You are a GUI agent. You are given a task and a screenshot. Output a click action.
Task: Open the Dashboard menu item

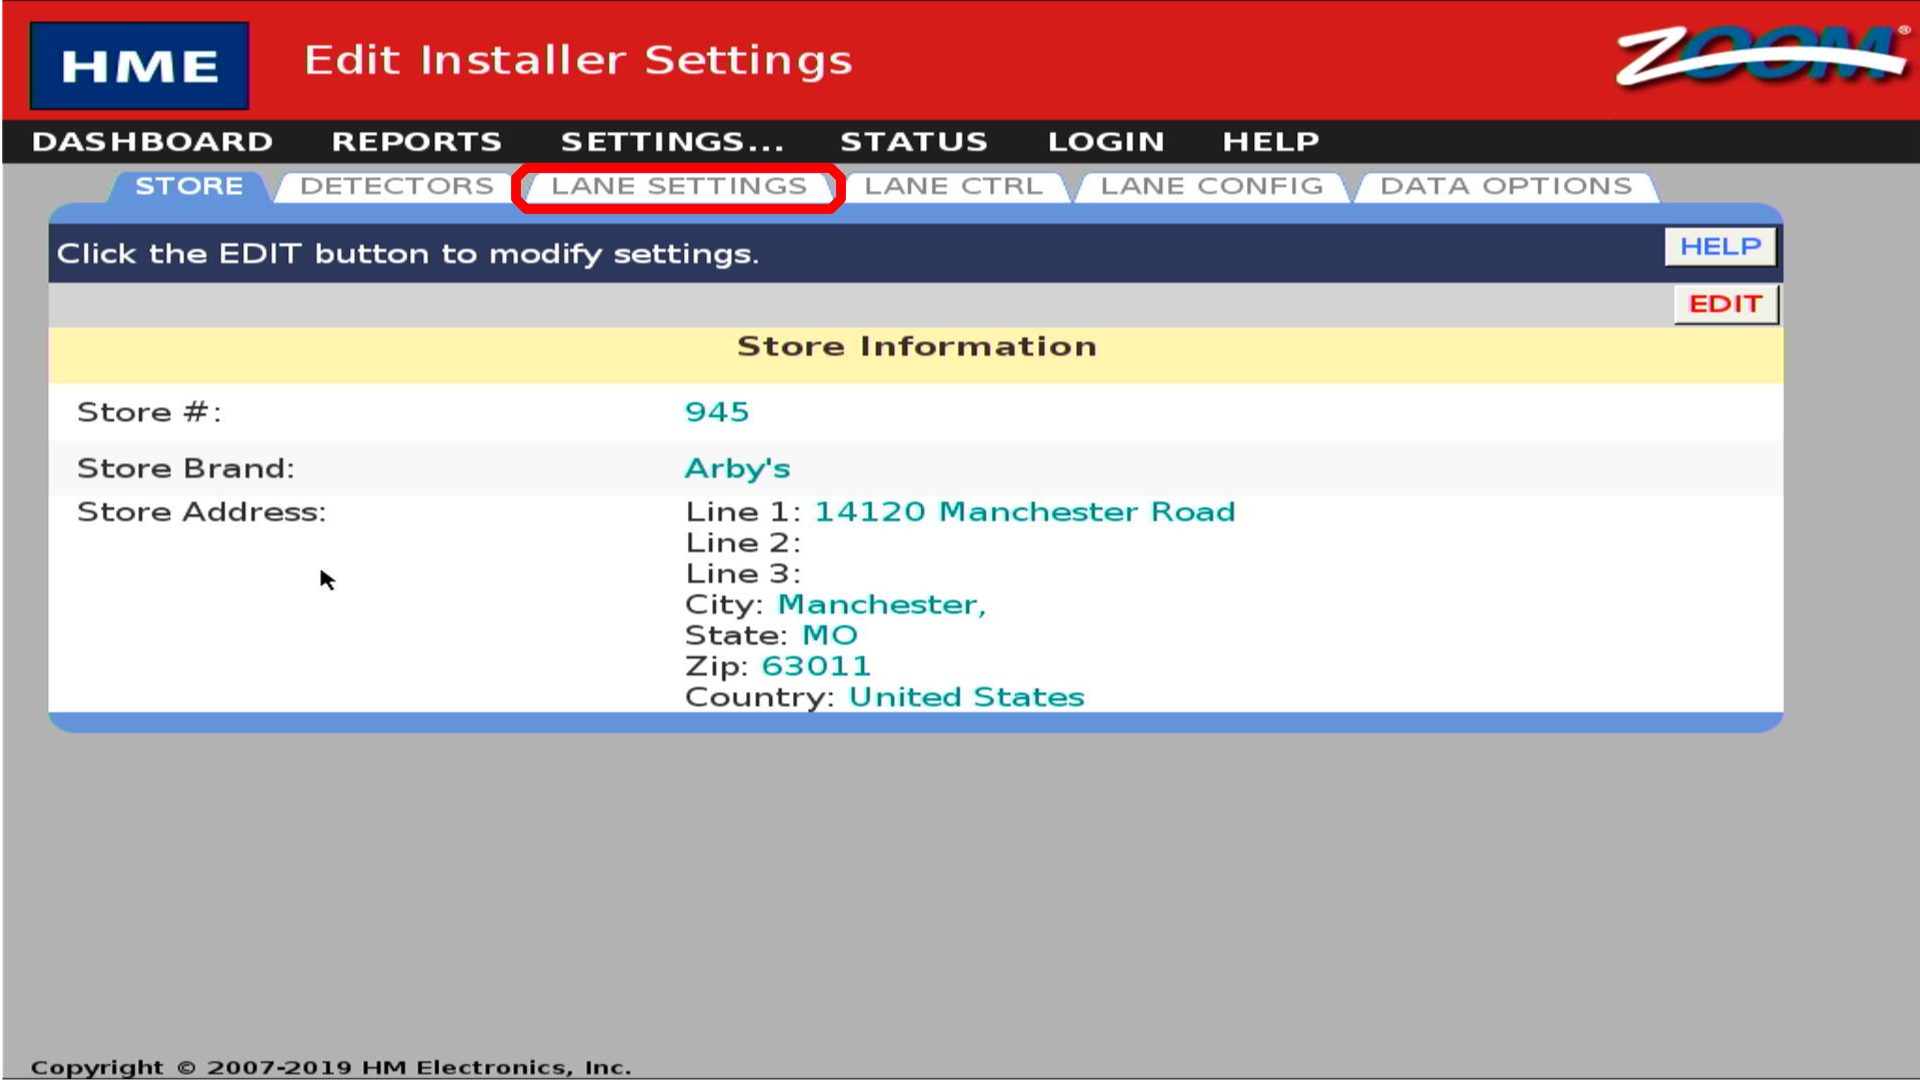point(152,142)
